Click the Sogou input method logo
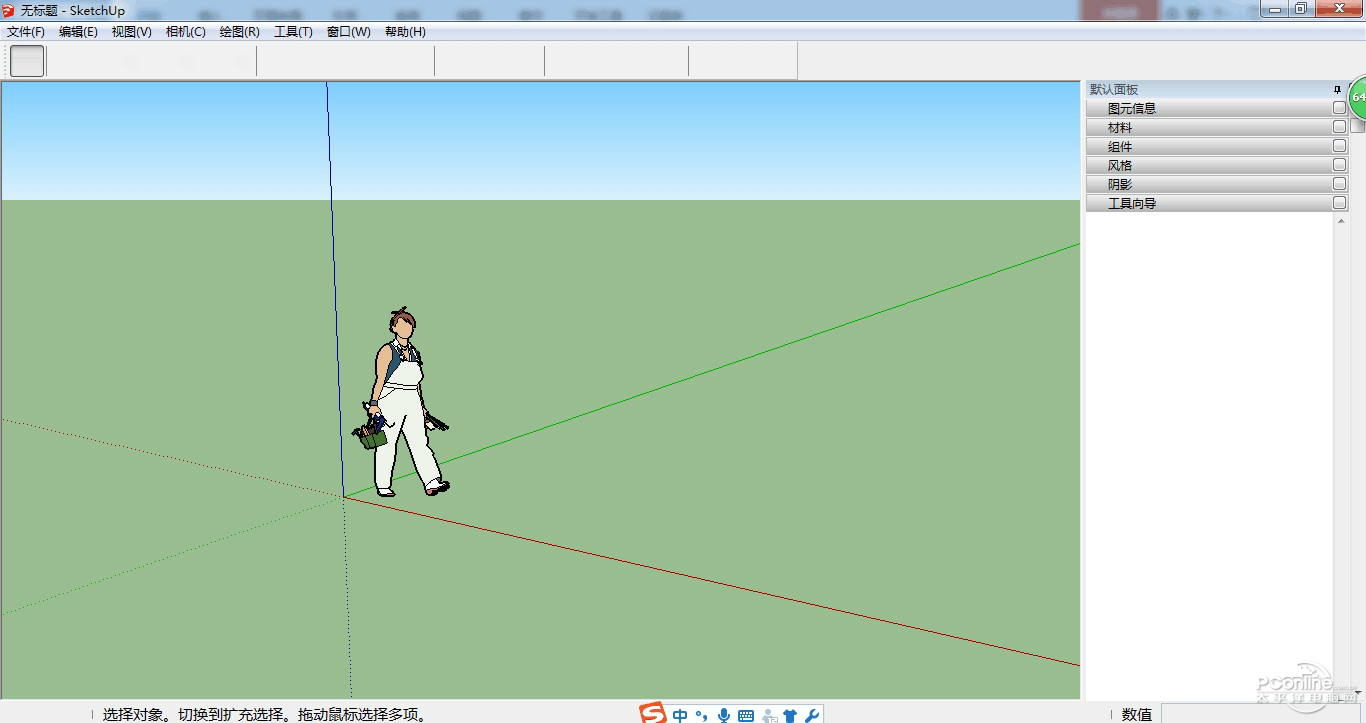Image resolution: width=1366 pixels, height=723 pixels. coord(653,714)
